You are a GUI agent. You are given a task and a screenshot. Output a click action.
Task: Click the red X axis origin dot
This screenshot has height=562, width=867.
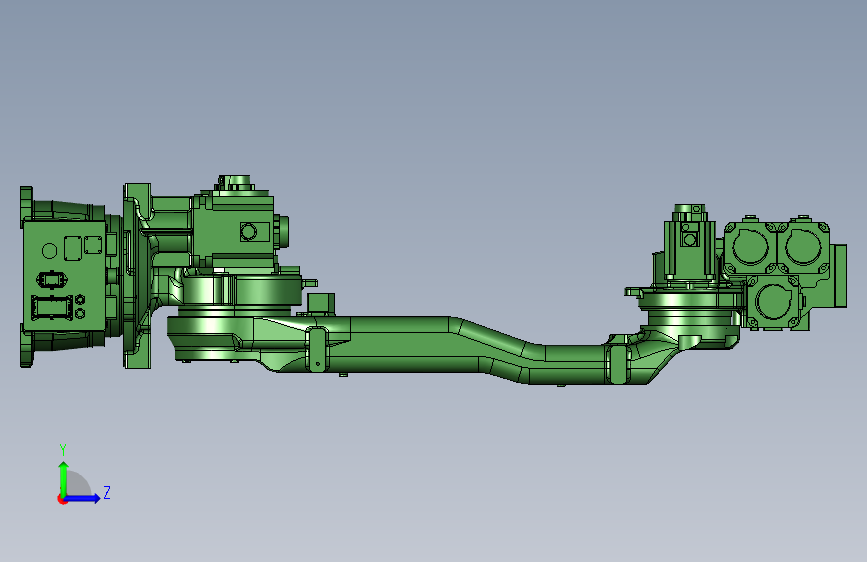pyautogui.click(x=61, y=499)
